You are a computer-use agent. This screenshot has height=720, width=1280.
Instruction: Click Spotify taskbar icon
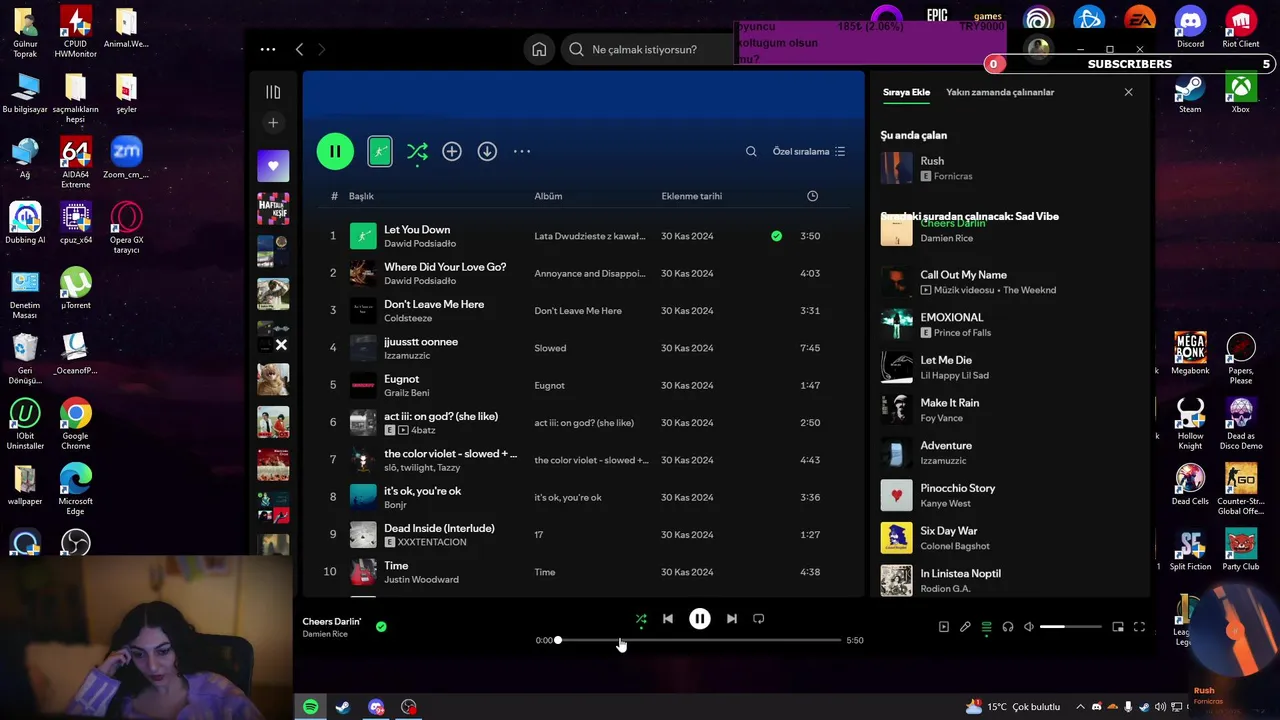[x=311, y=707]
